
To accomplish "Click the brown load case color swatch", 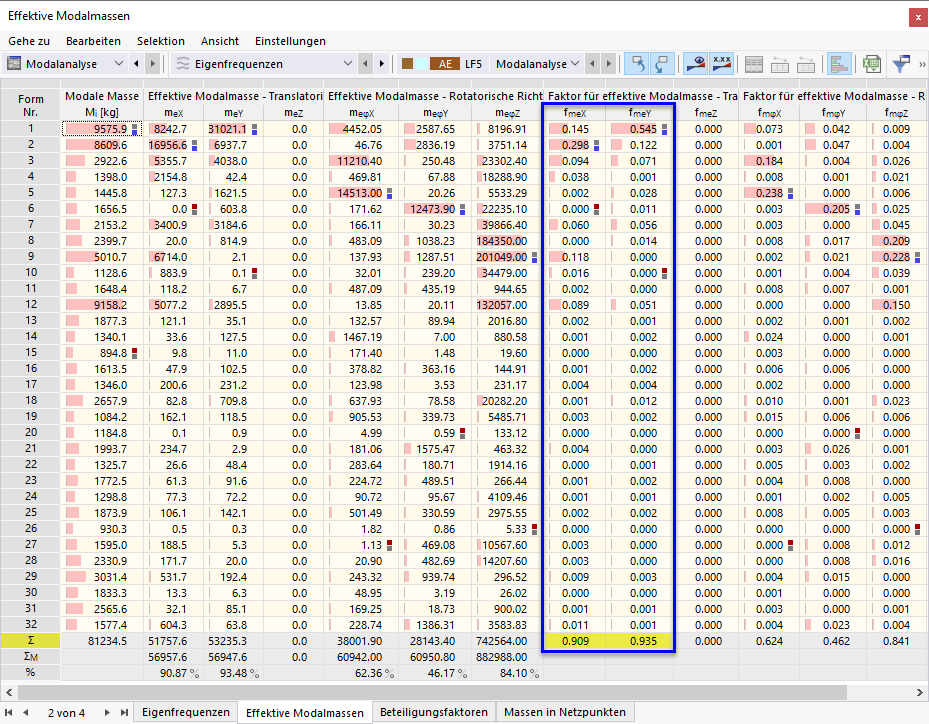I will [407, 64].
